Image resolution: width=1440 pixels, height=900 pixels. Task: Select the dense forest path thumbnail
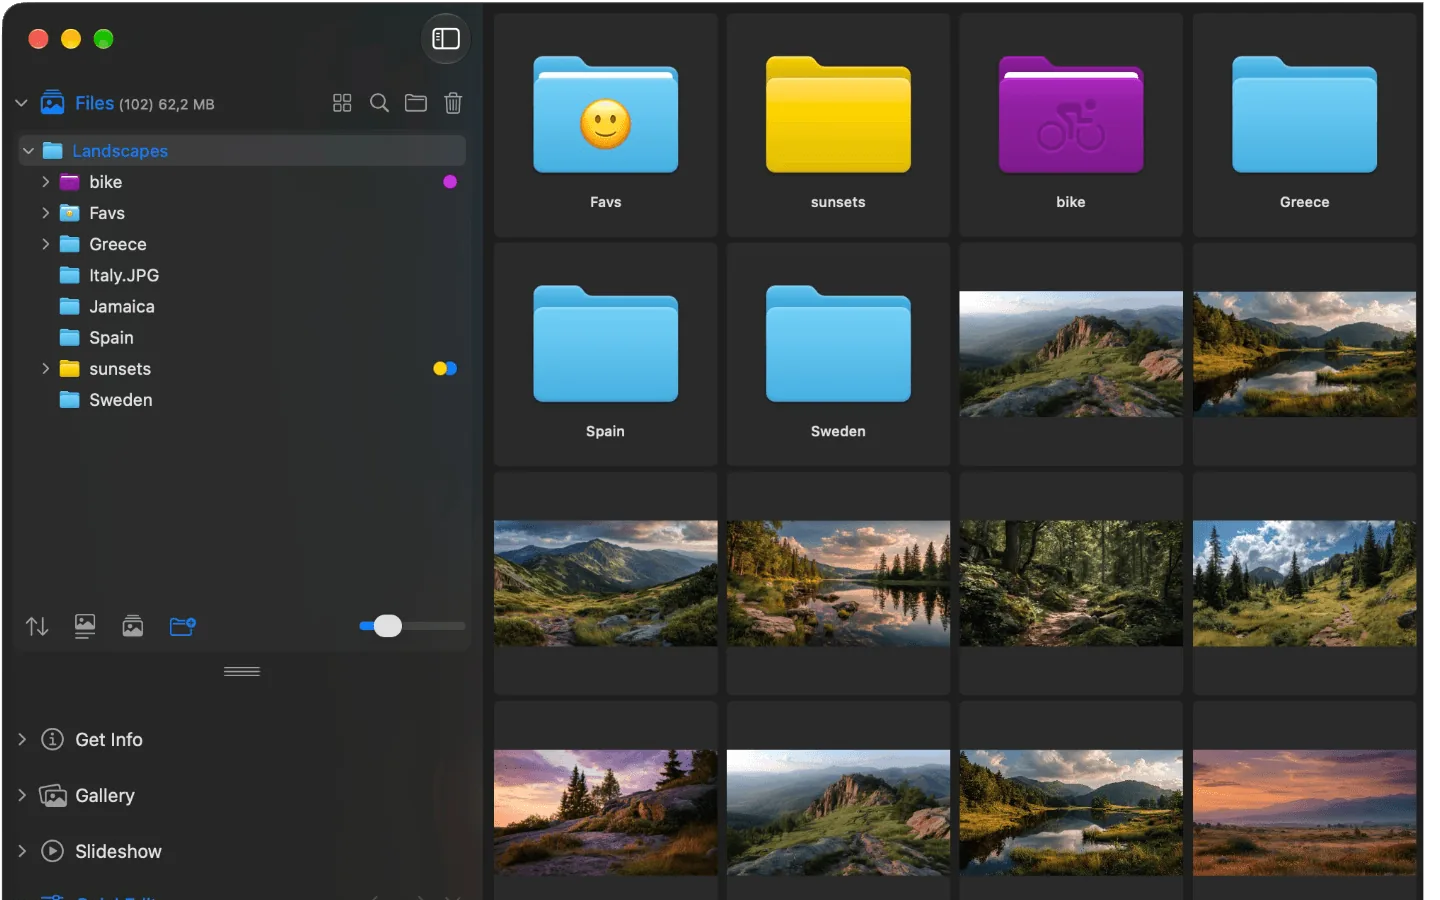[x=1071, y=583]
